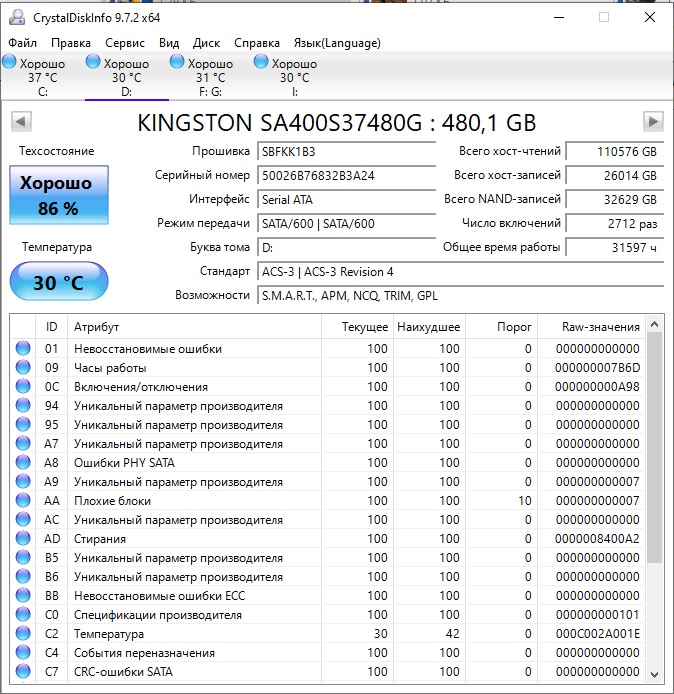674x694 pixels.
Task: Open the Диск menu
Action: click(206, 43)
